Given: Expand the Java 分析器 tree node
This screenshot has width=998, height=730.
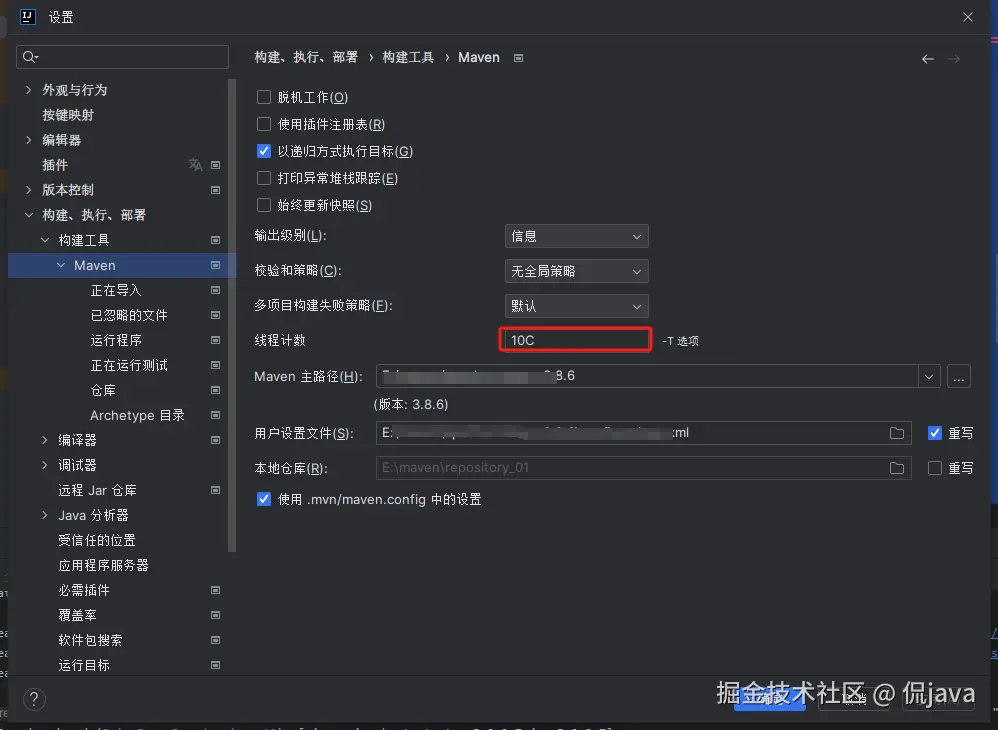Looking at the screenshot, I should (45, 515).
